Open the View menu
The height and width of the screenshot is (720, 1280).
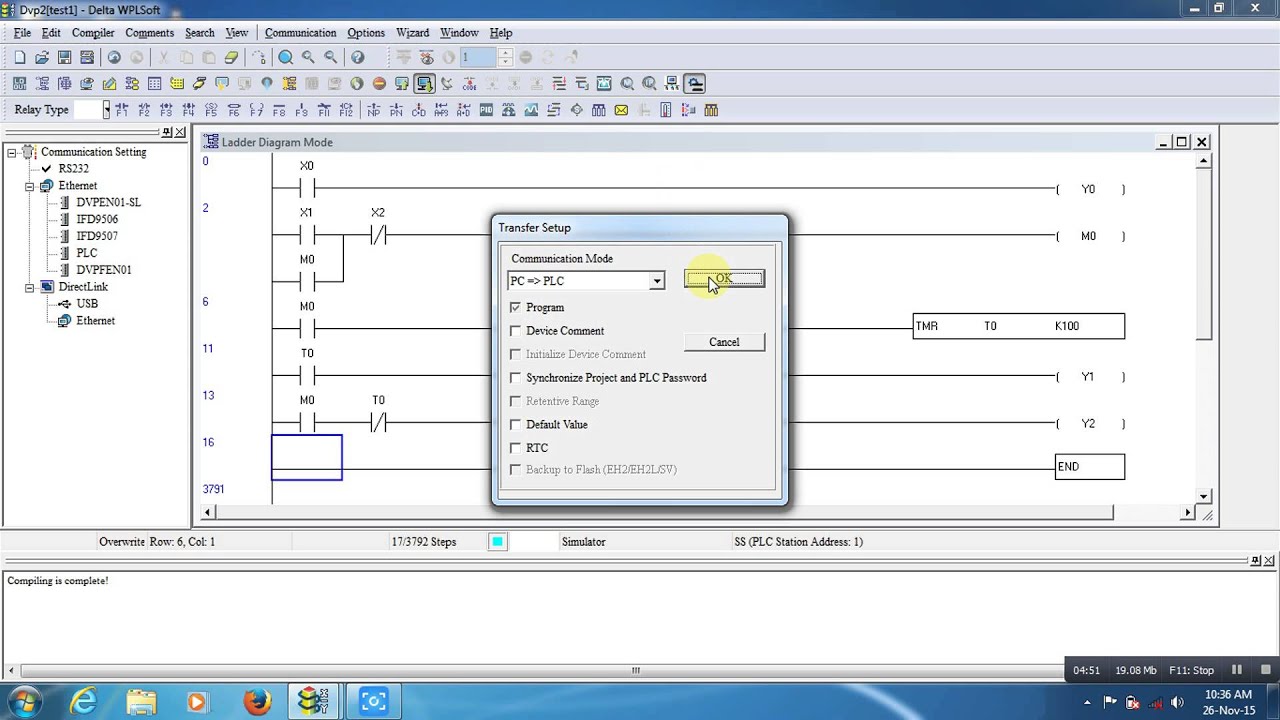click(236, 33)
